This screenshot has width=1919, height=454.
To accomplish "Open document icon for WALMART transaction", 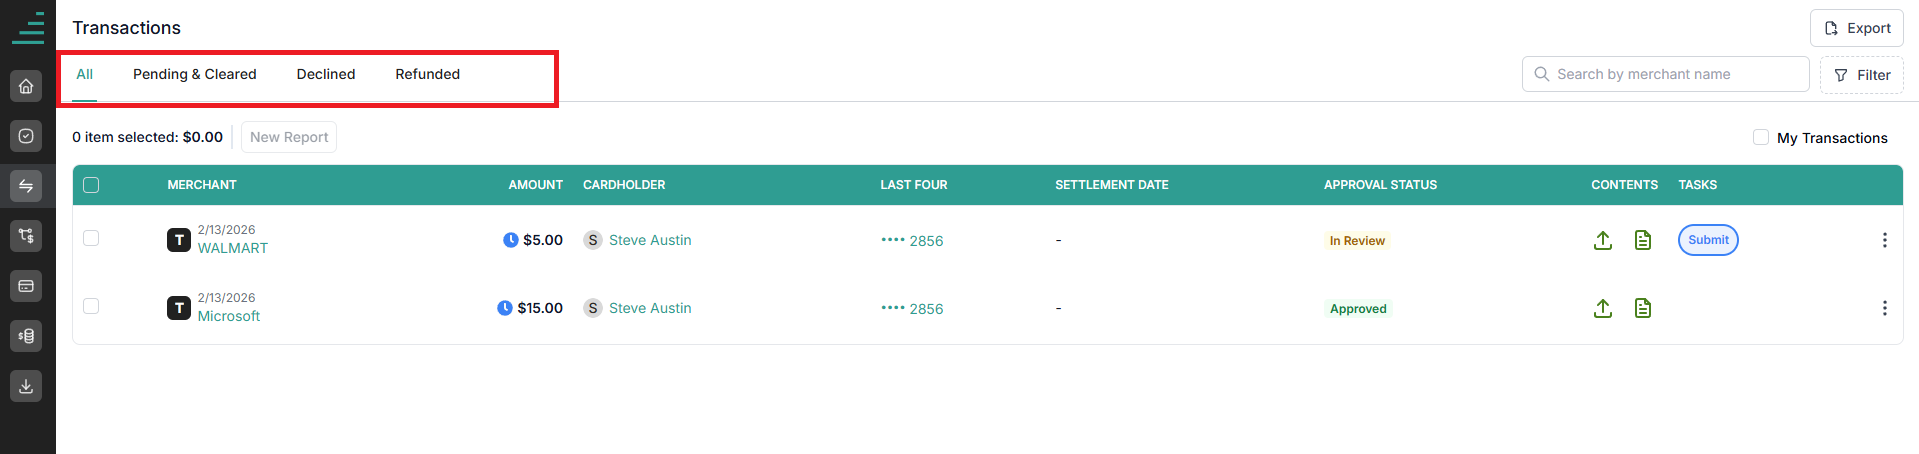I will coord(1643,240).
